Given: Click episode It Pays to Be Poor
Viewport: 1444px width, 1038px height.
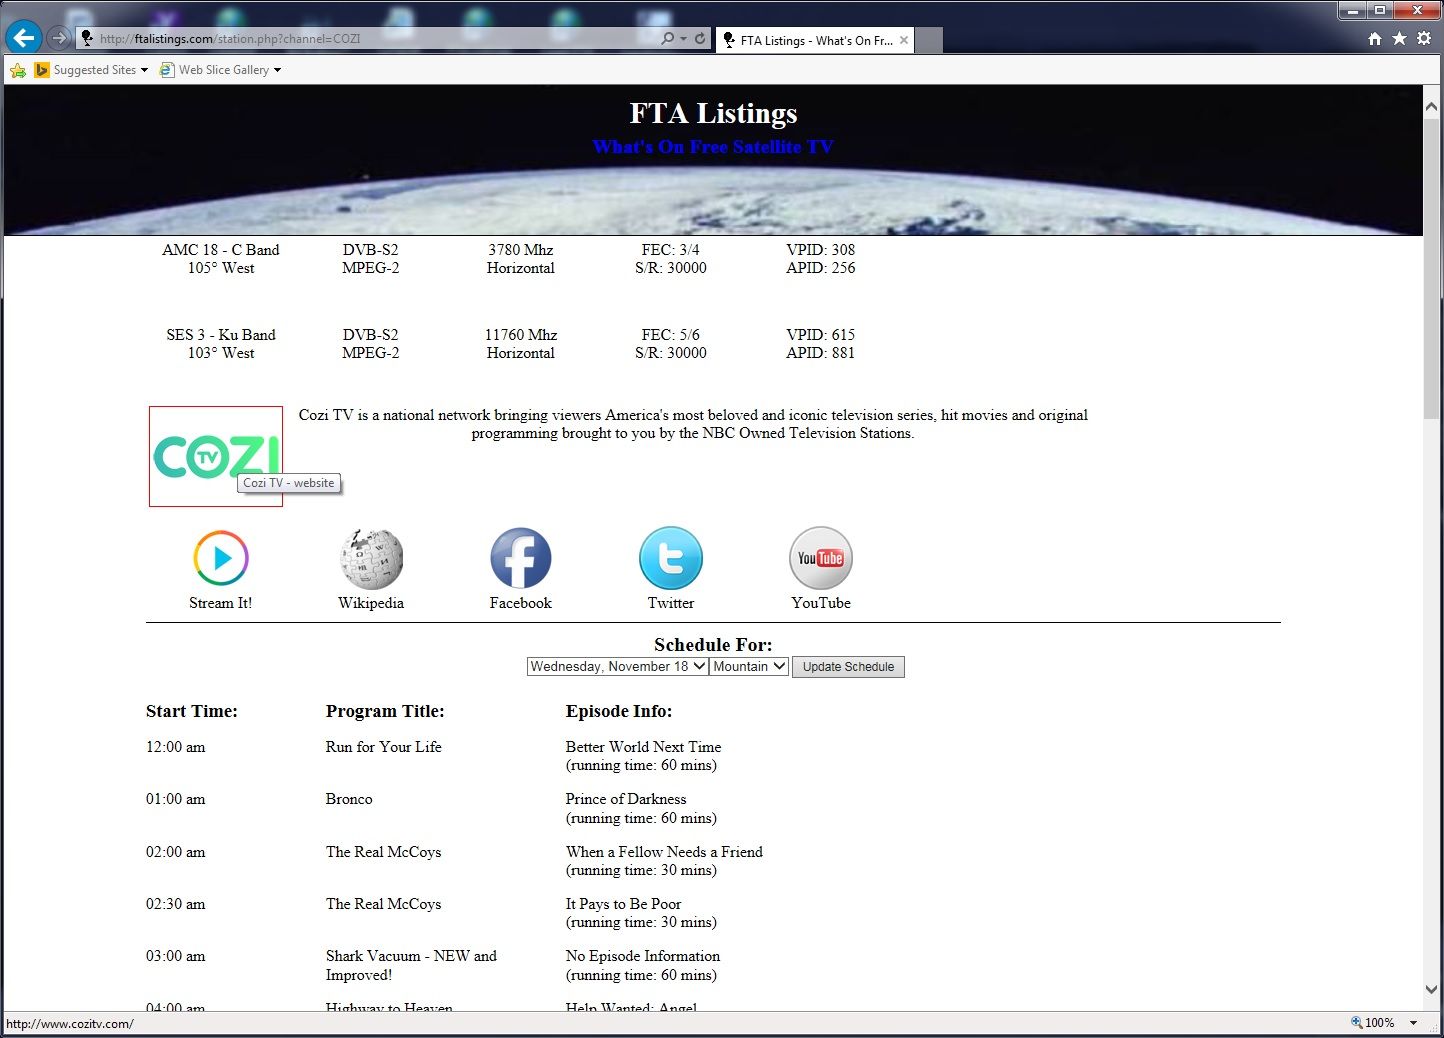Looking at the screenshot, I should click(x=623, y=904).
